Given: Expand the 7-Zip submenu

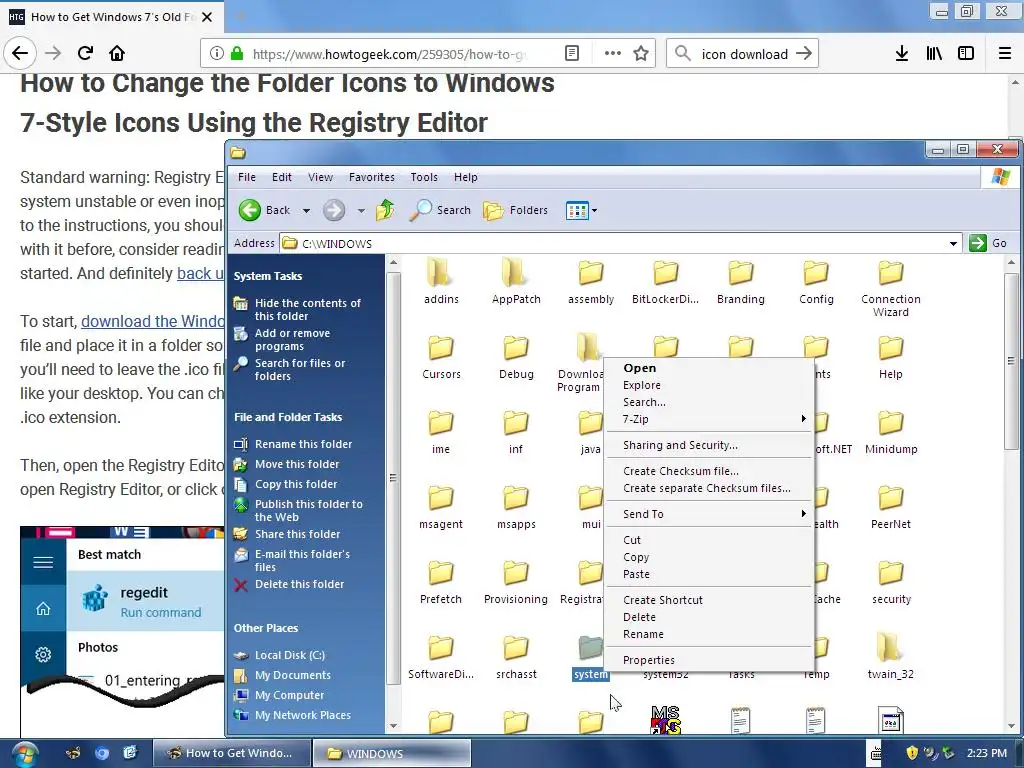Looking at the screenshot, I should point(709,419).
